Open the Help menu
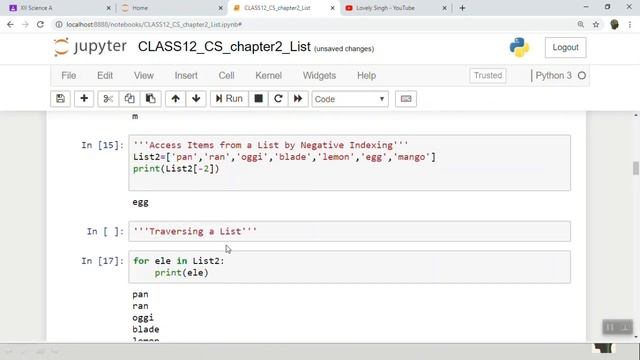Screen dimensions: 640x360 tap(367, 76)
